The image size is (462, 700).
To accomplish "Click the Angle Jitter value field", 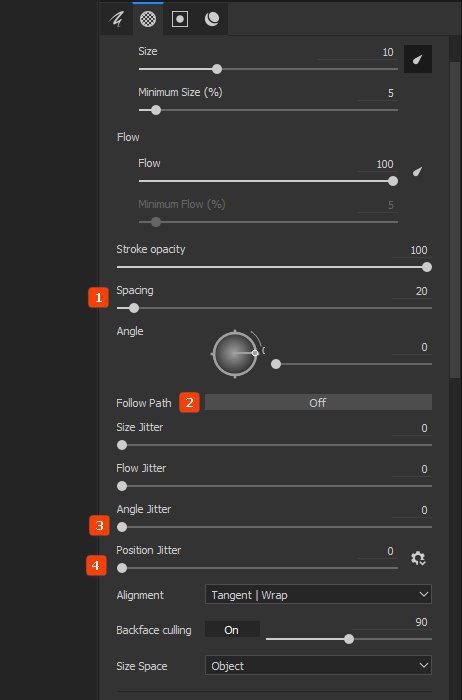I will point(412,510).
